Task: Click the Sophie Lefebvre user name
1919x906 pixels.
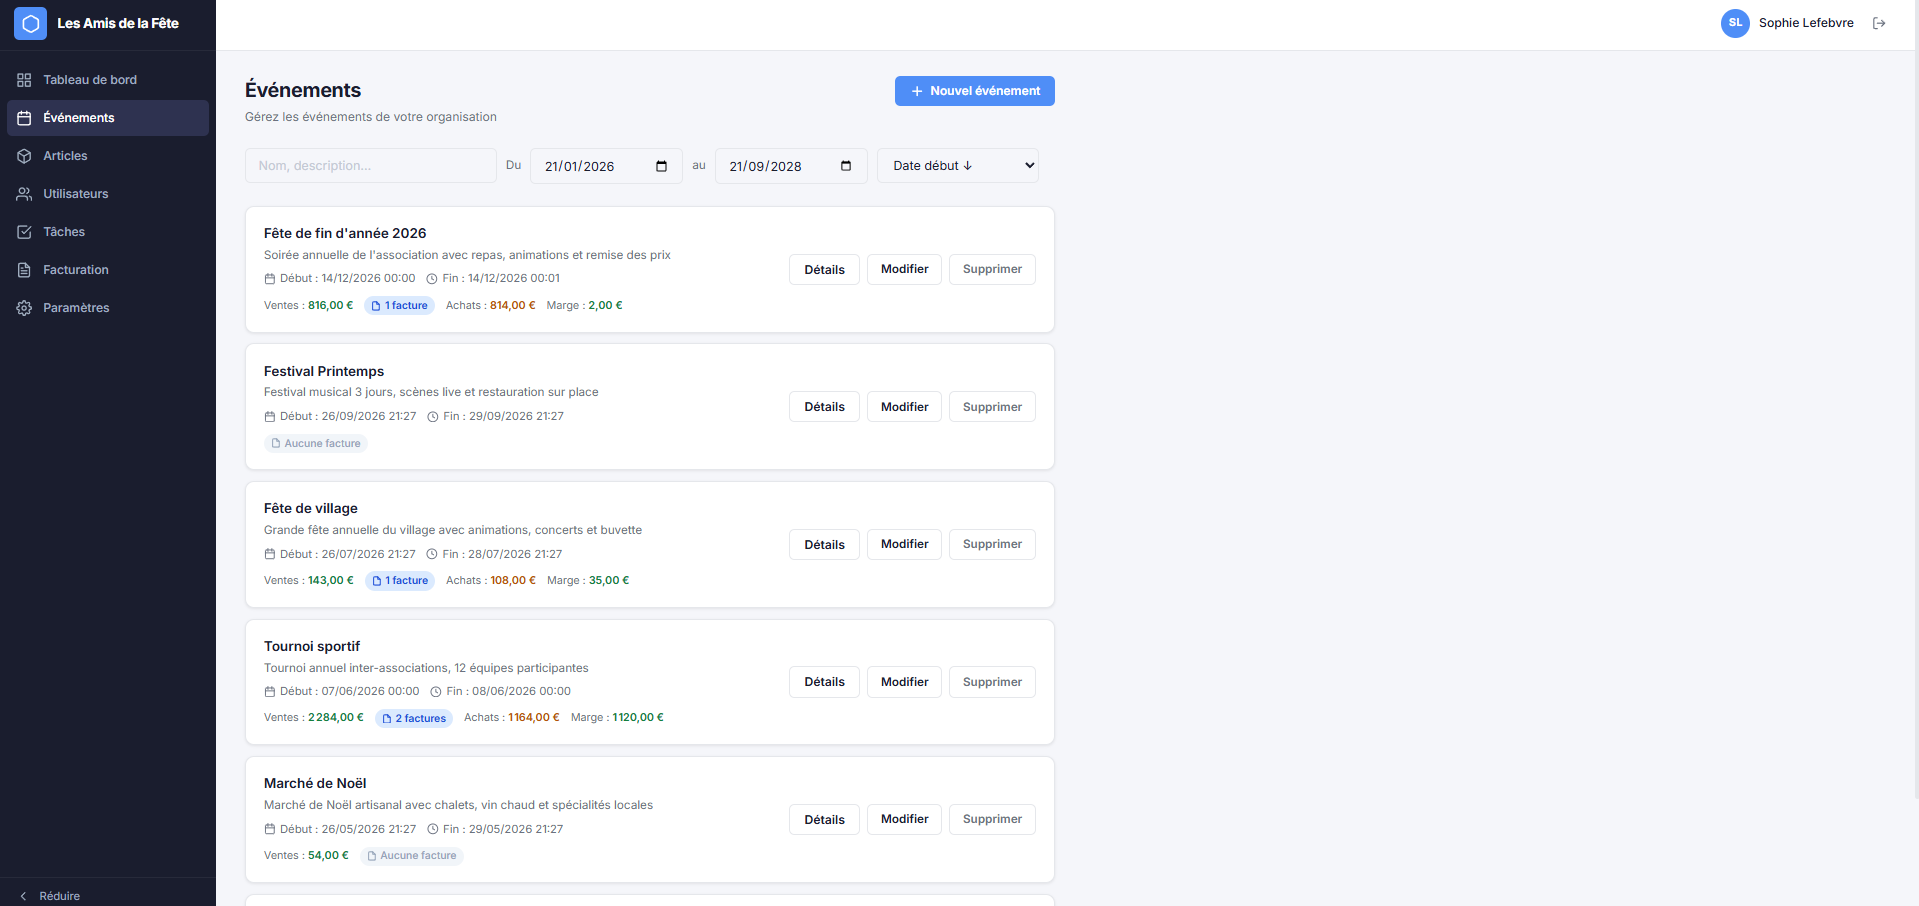Action: tap(1806, 23)
